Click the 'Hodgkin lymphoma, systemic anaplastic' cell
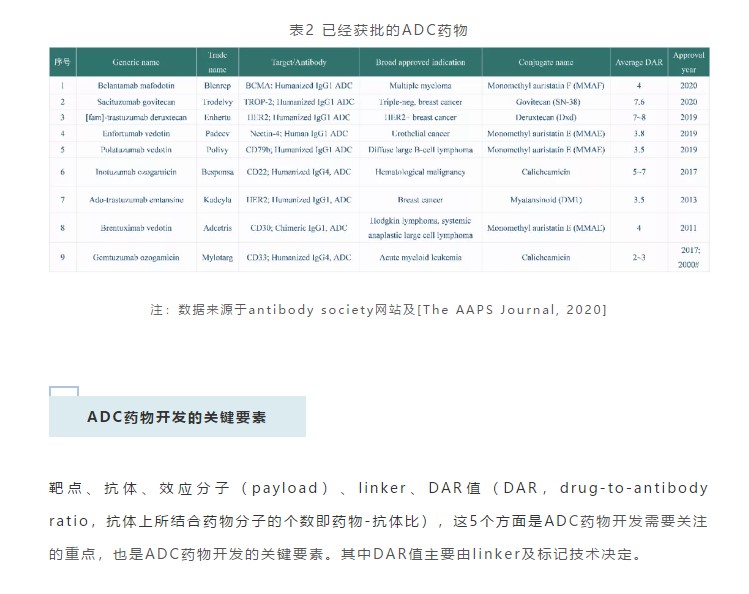The image size is (749, 594). point(420,228)
